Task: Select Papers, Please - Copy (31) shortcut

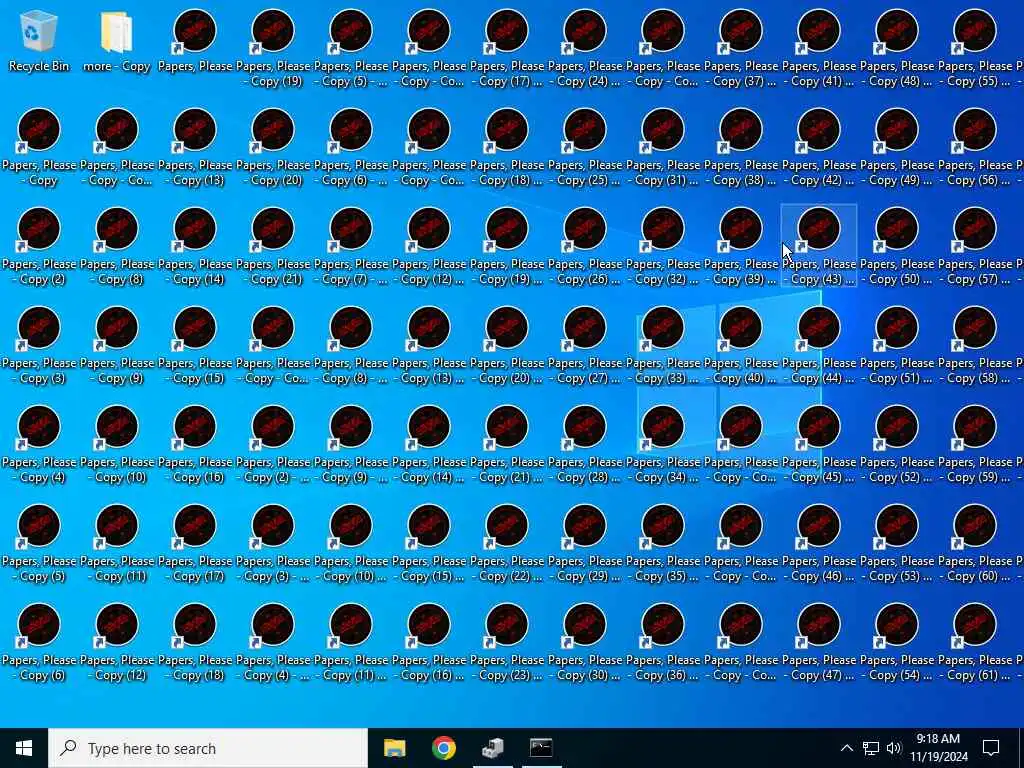Action: [663, 148]
